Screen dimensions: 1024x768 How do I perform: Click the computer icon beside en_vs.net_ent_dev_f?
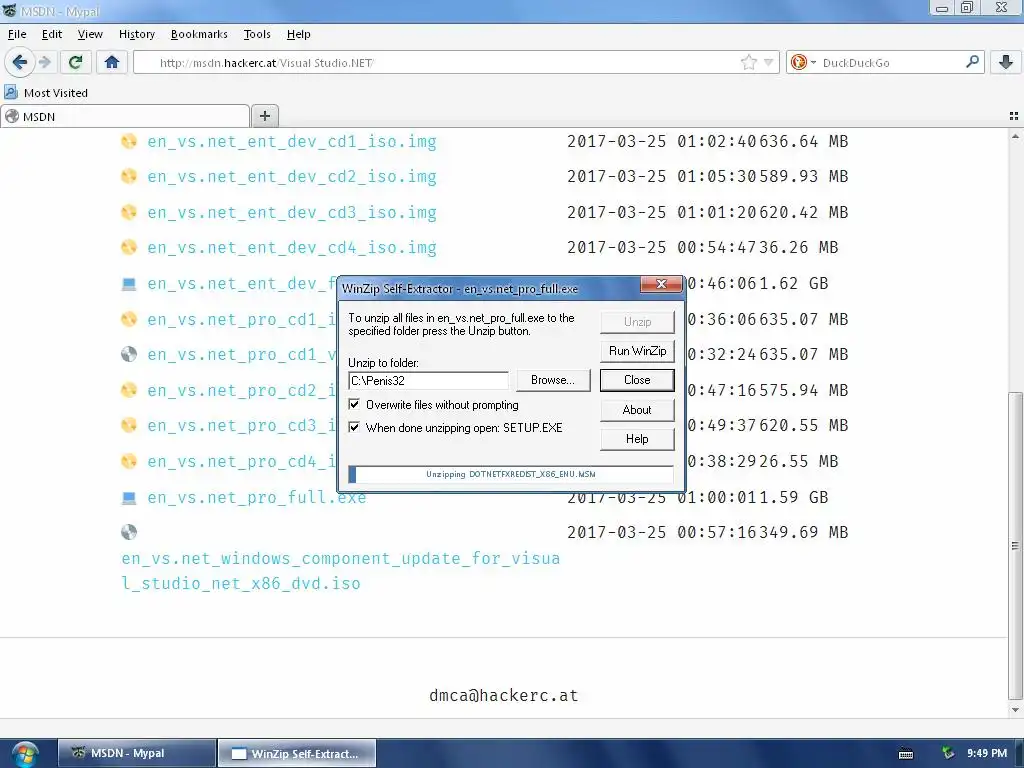(x=129, y=283)
